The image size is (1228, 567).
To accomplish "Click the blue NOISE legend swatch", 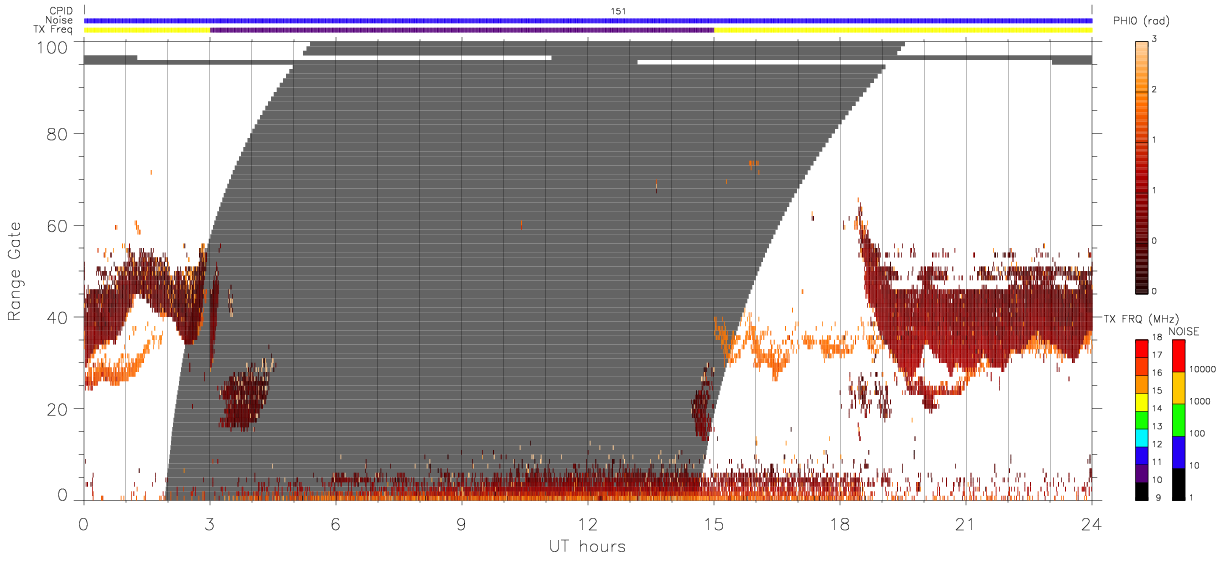I will point(1178,452).
